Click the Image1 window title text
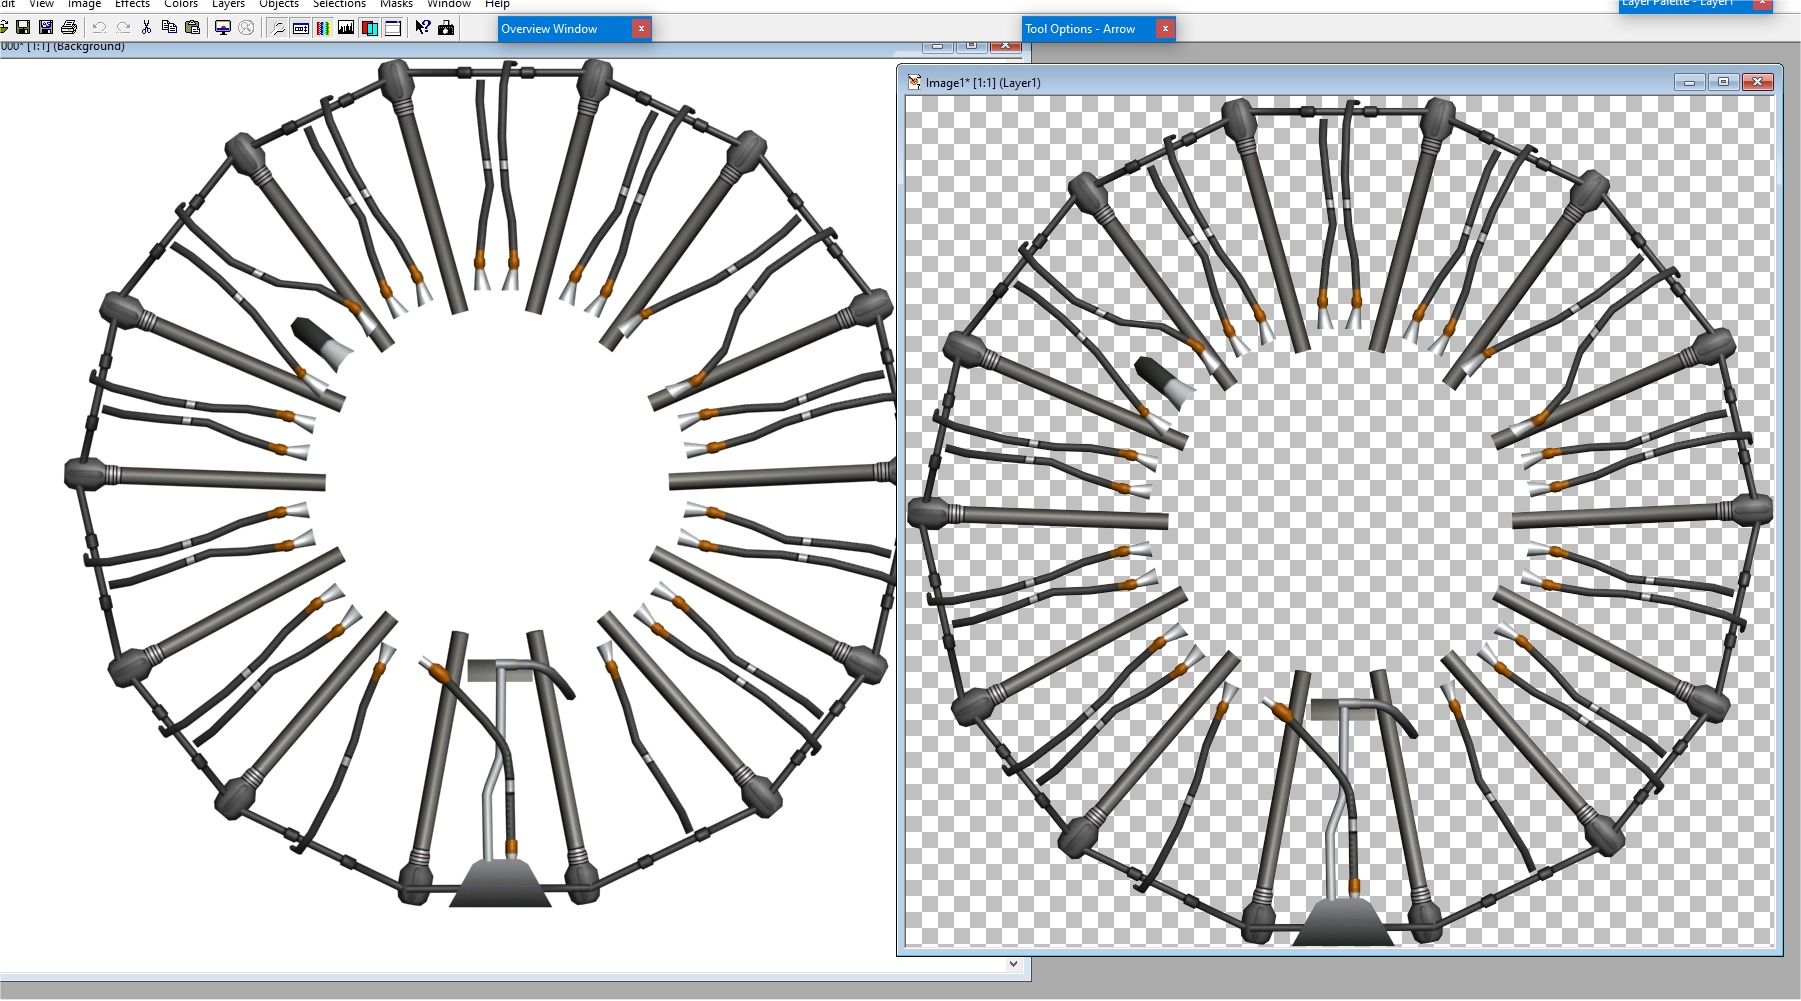 (x=983, y=83)
